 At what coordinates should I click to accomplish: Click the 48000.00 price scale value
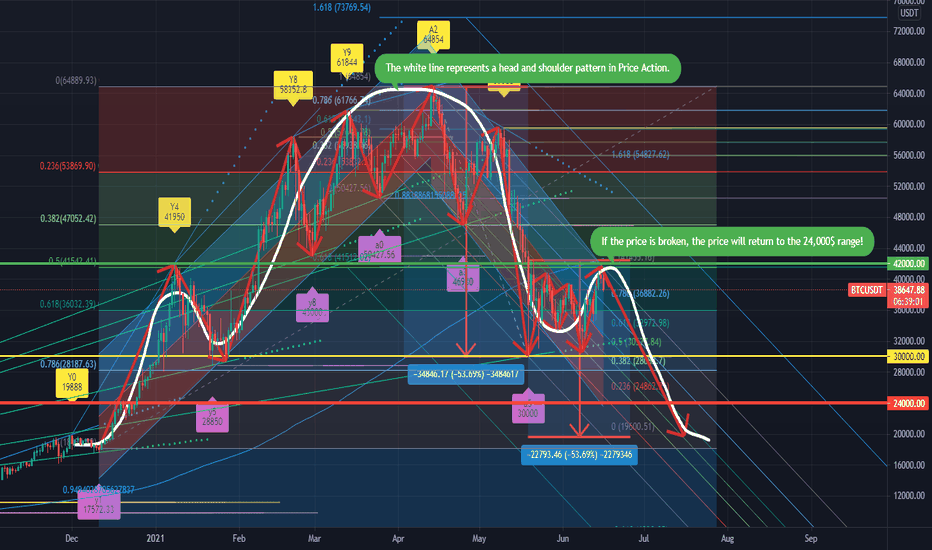click(x=909, y=217)
